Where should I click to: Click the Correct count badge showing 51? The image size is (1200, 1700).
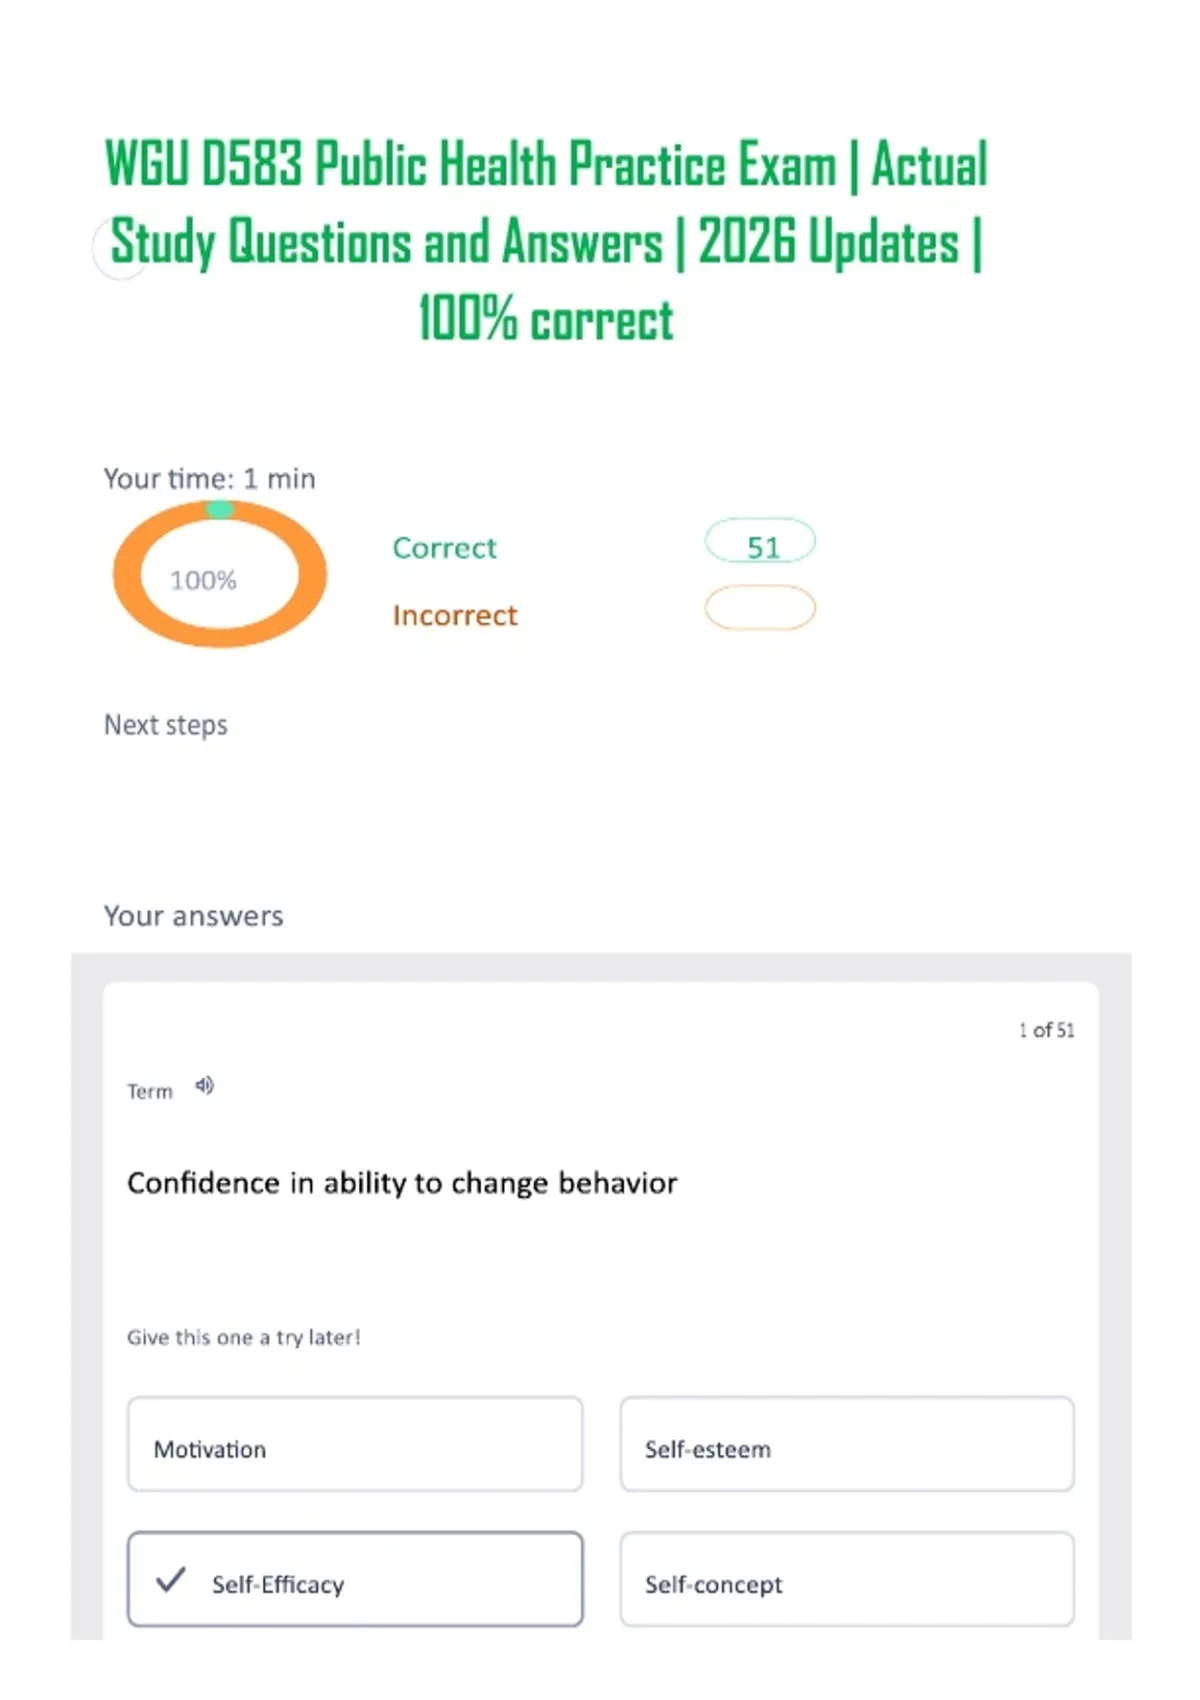760,543
